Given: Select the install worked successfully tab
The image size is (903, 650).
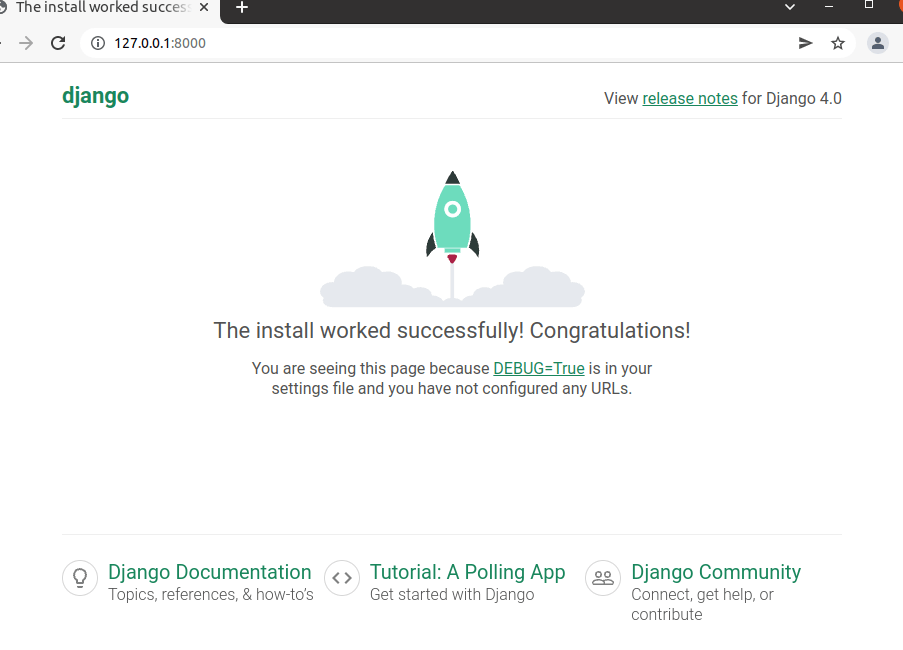Looking at the screenshot, I should (x=100, y=8).
